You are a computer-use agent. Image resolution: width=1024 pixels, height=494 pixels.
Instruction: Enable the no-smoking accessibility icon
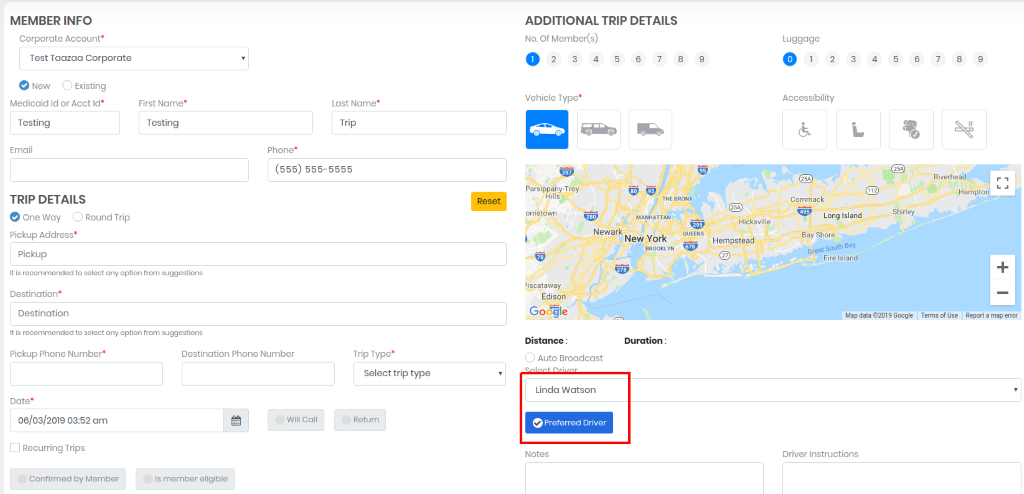pyautogui.click(x=964, y=129)
